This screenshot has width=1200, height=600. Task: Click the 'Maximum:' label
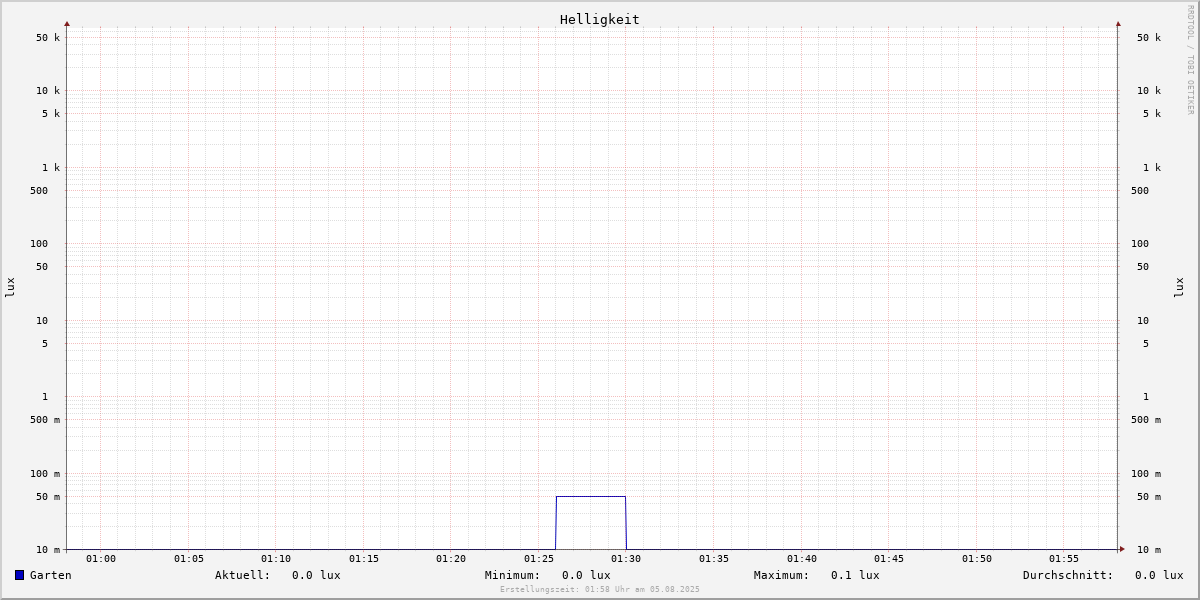(x=782, y=575)
